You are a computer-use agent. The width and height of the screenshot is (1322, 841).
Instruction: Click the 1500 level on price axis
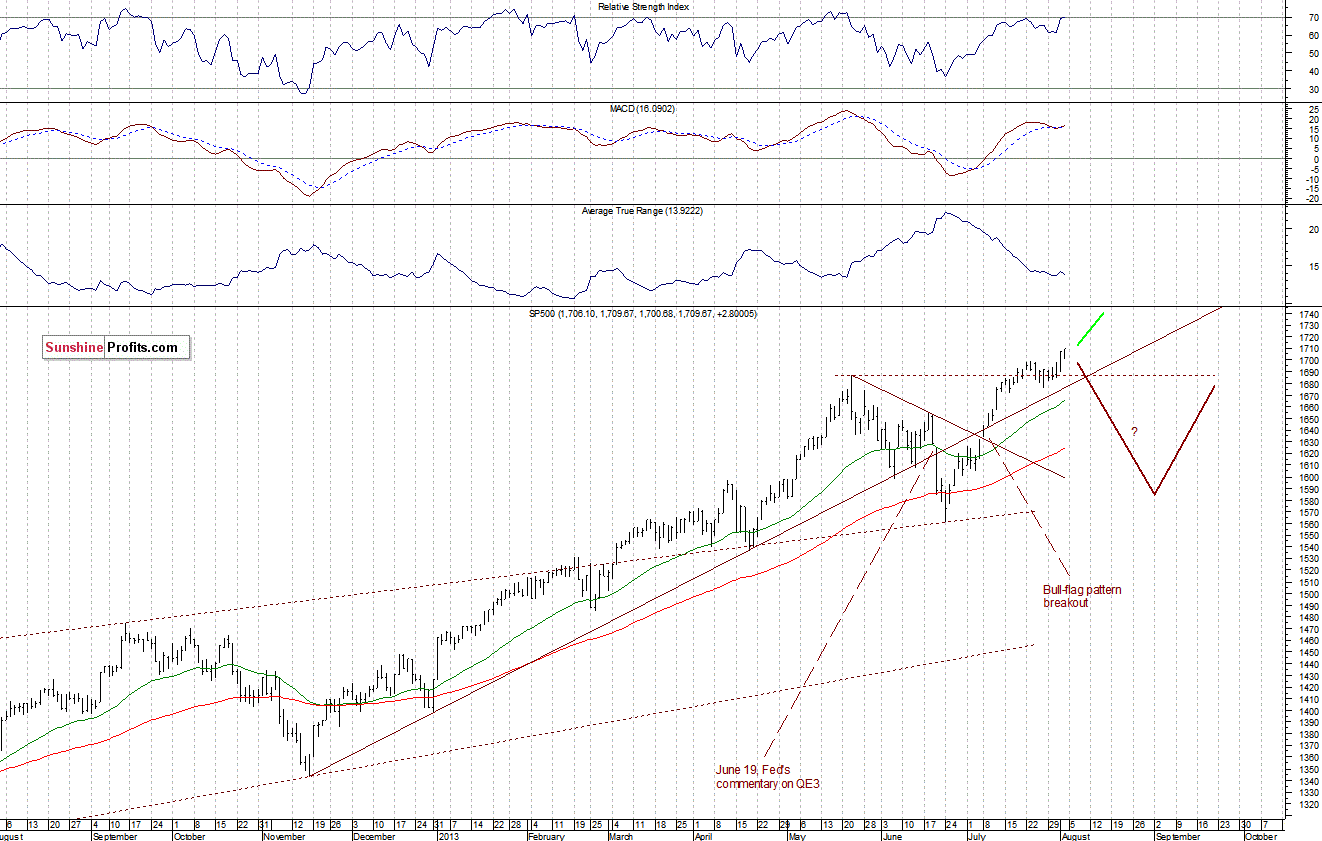pos(1307,594)
